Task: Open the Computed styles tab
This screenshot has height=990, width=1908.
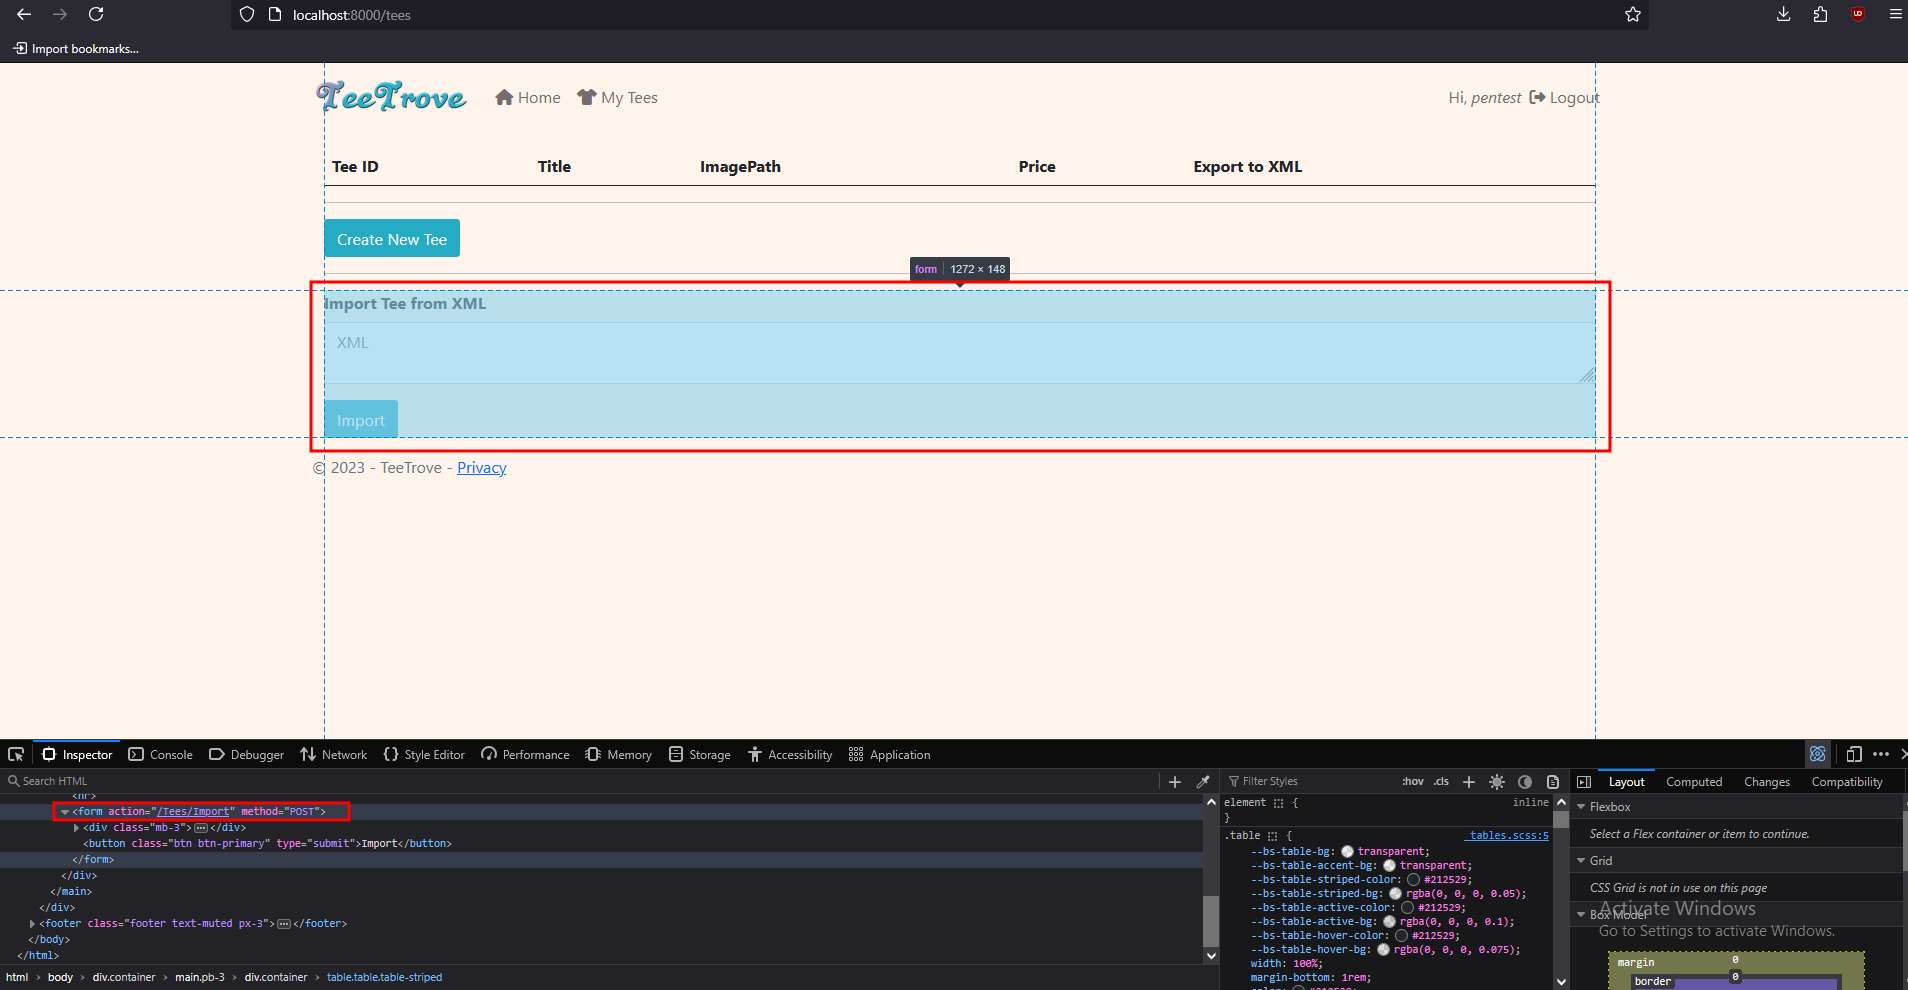Action: tap(1693, 782)
